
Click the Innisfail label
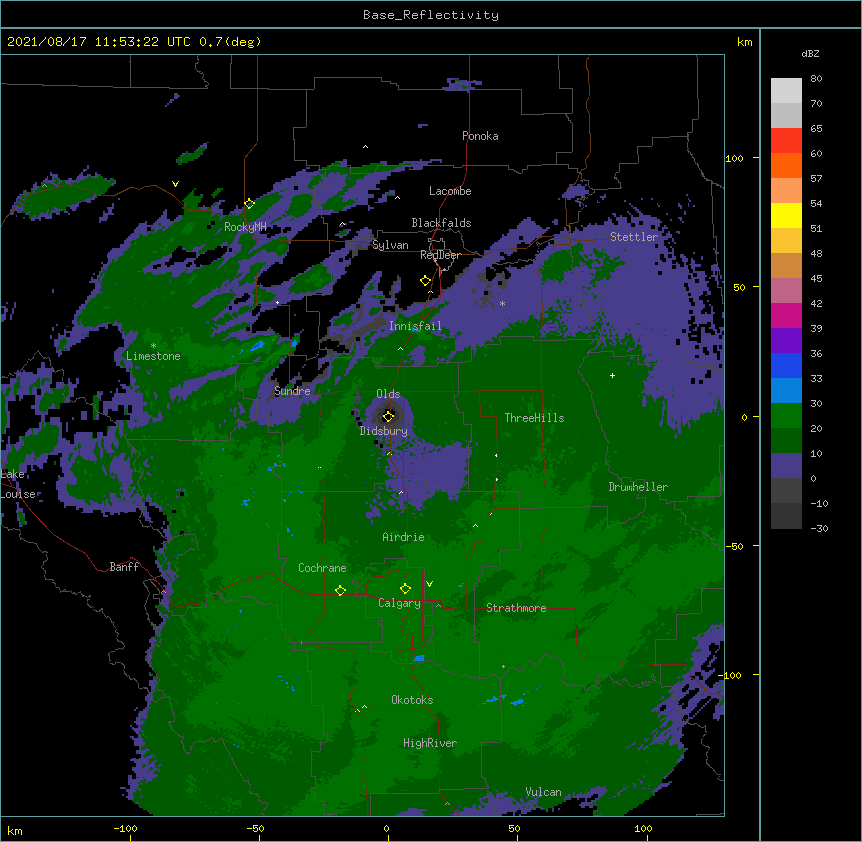click(415, 326)
